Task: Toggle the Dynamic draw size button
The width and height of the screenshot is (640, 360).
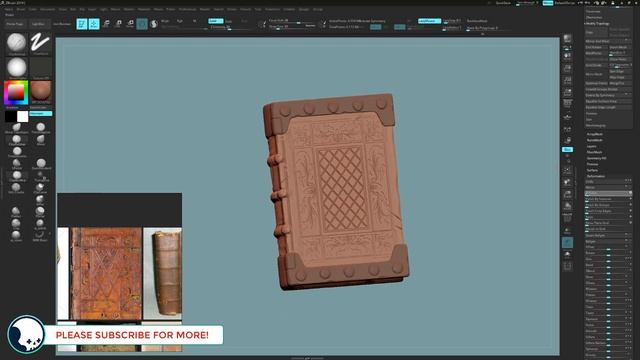Action: tap(310, 26)
